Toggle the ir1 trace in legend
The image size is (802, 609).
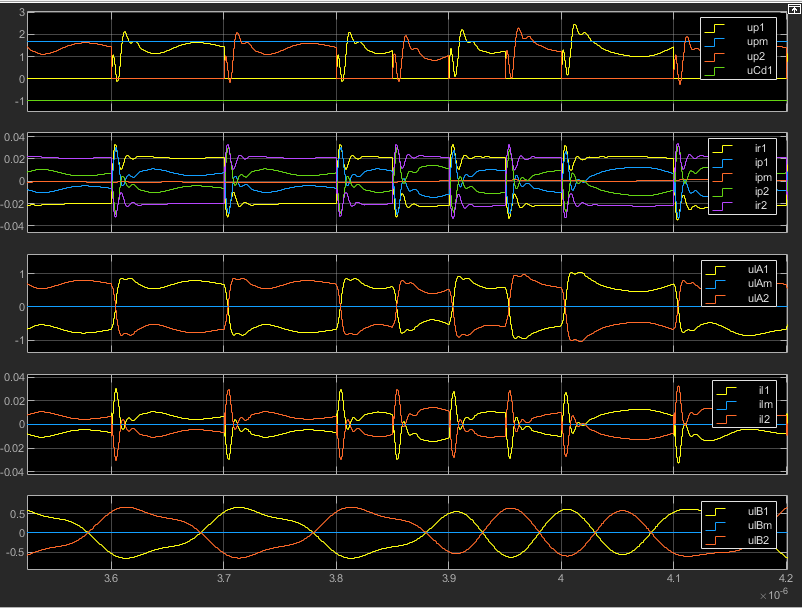762,149
